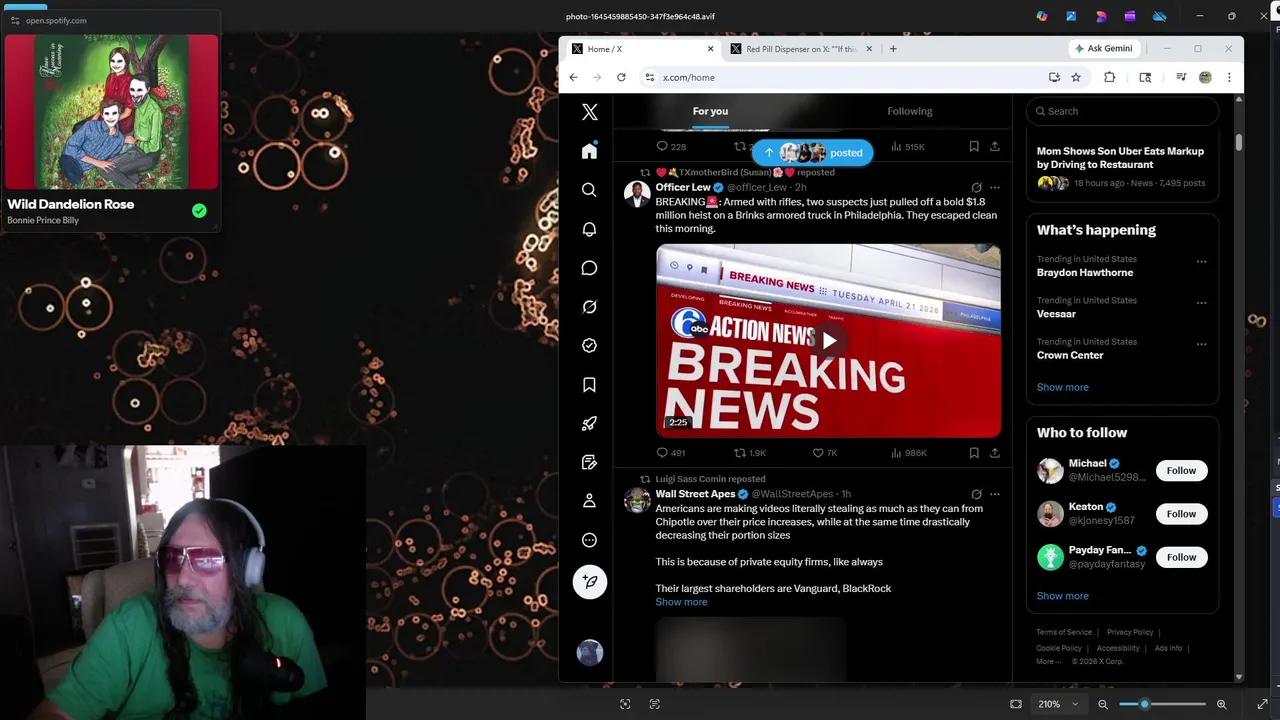Image resolution: width=1280 pixels, height=720 pixels.
Task: Play the Action News breaking news video
Action: click(x=829, y=340)
